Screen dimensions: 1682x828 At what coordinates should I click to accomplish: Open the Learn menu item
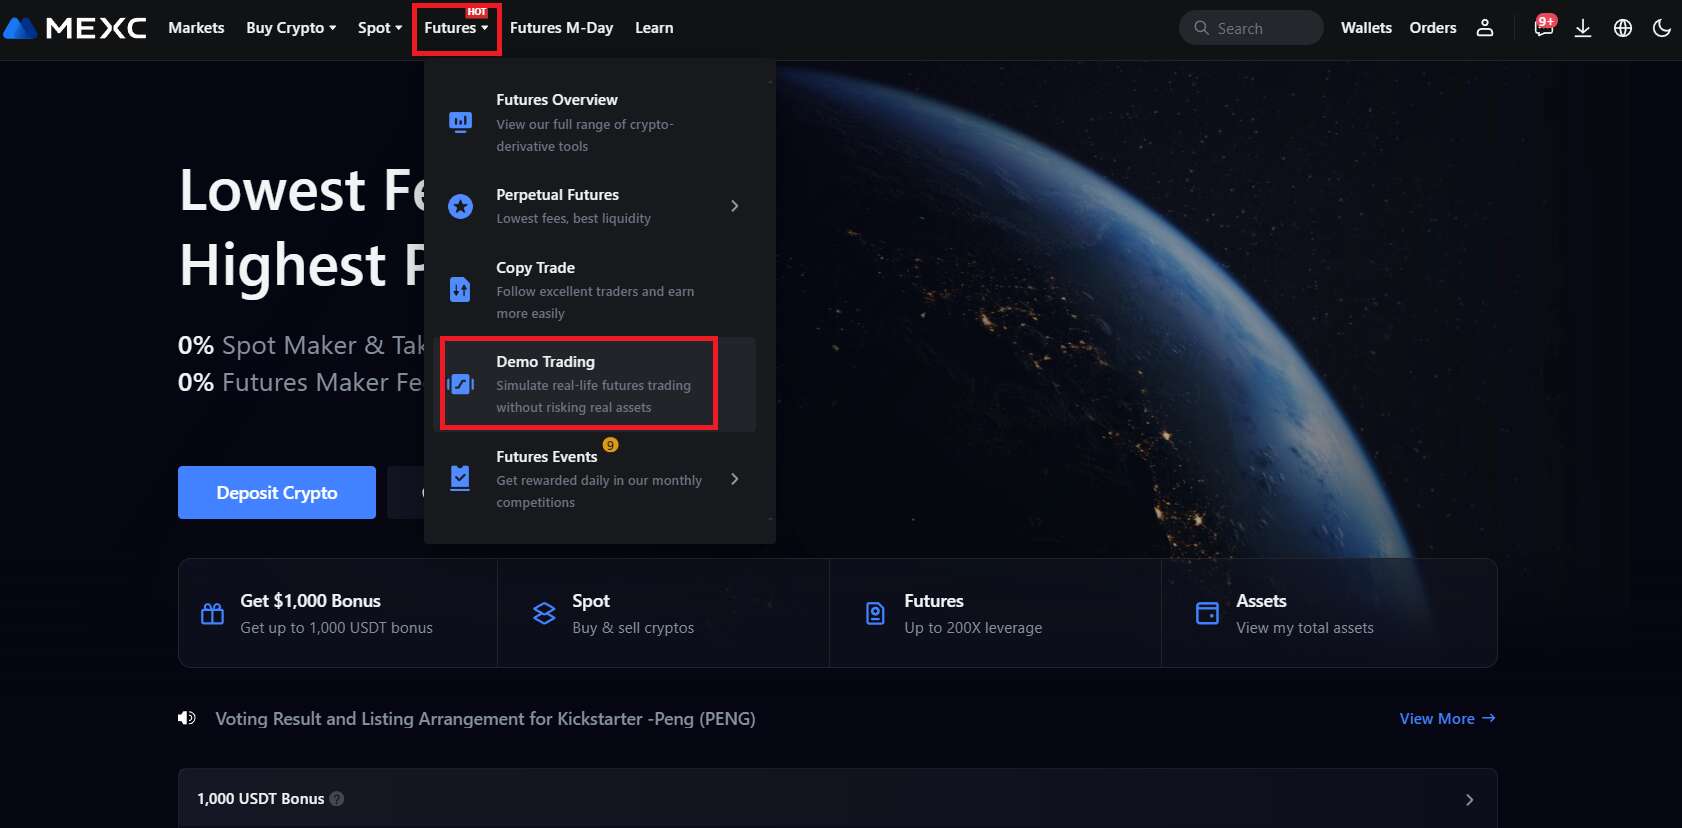pyautogui.click(x=654, y=28)
